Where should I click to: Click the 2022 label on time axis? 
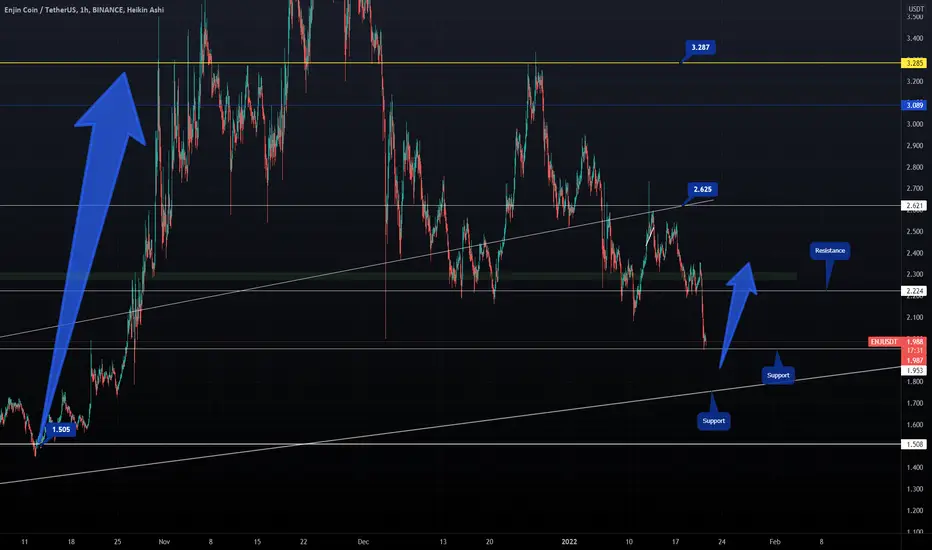pyautogui.click(x=569, y=542)
